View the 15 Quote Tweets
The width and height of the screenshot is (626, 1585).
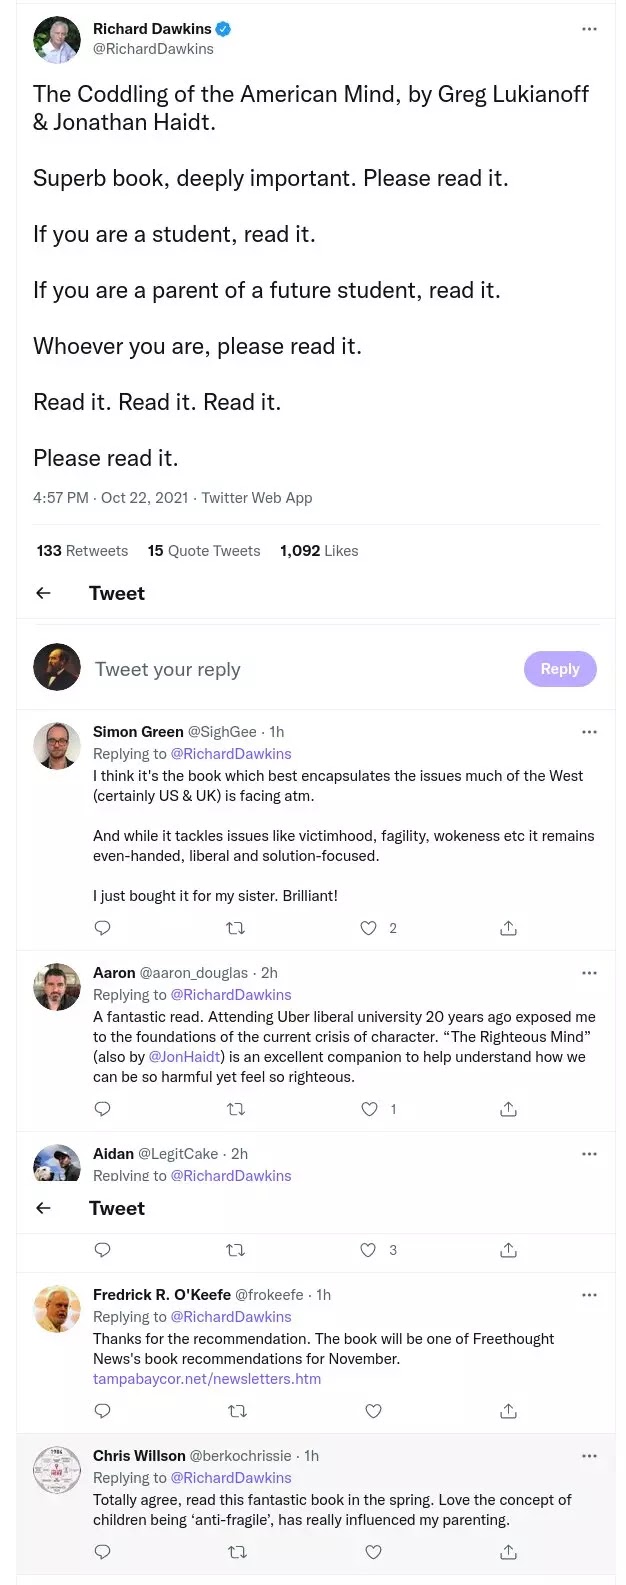coord(204,551)
